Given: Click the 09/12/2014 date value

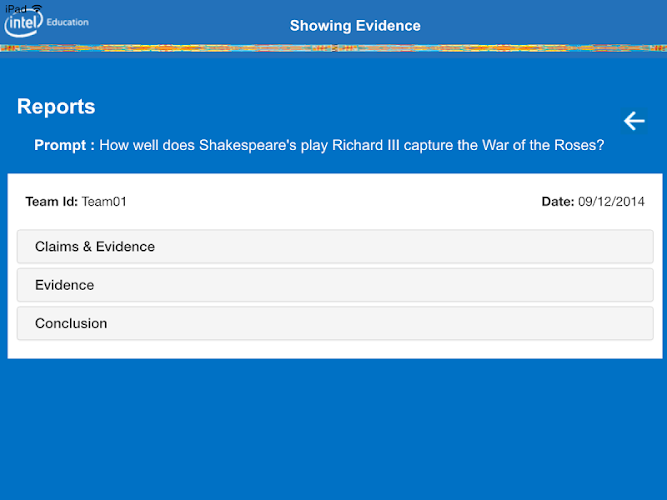Looking at the screenshot, I should tap(612, 202).
